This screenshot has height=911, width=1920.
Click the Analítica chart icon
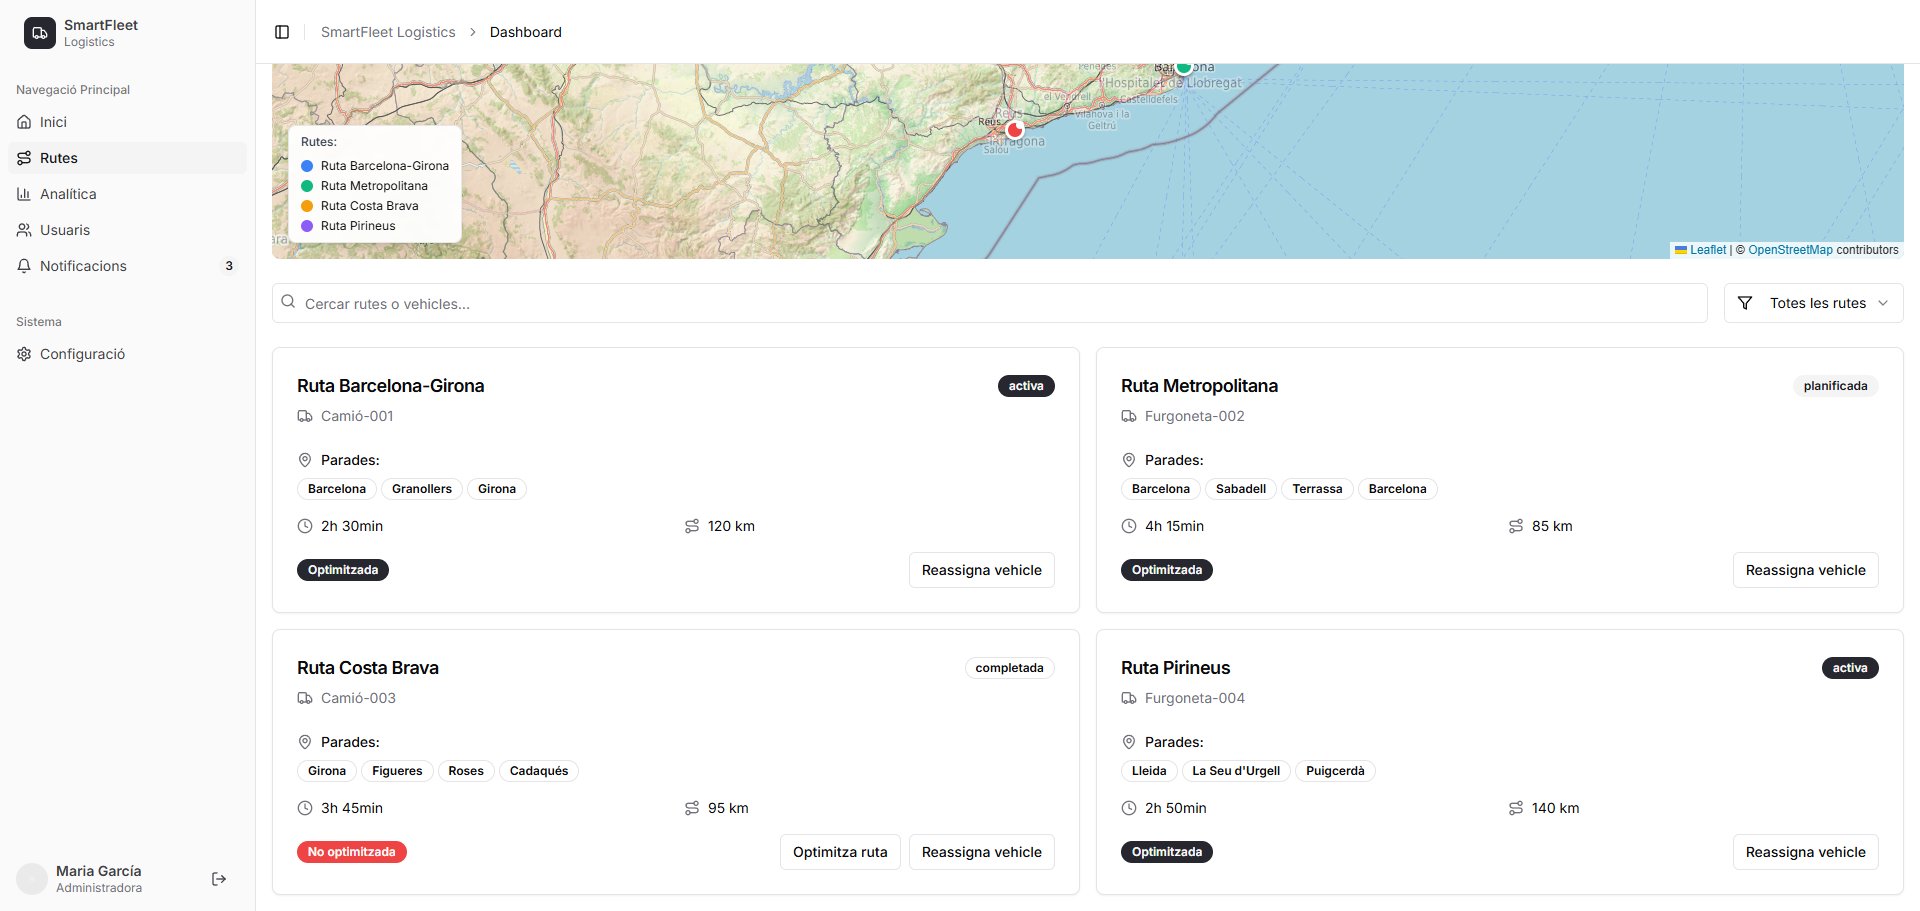pyautogui.click(x=24, y=194)
